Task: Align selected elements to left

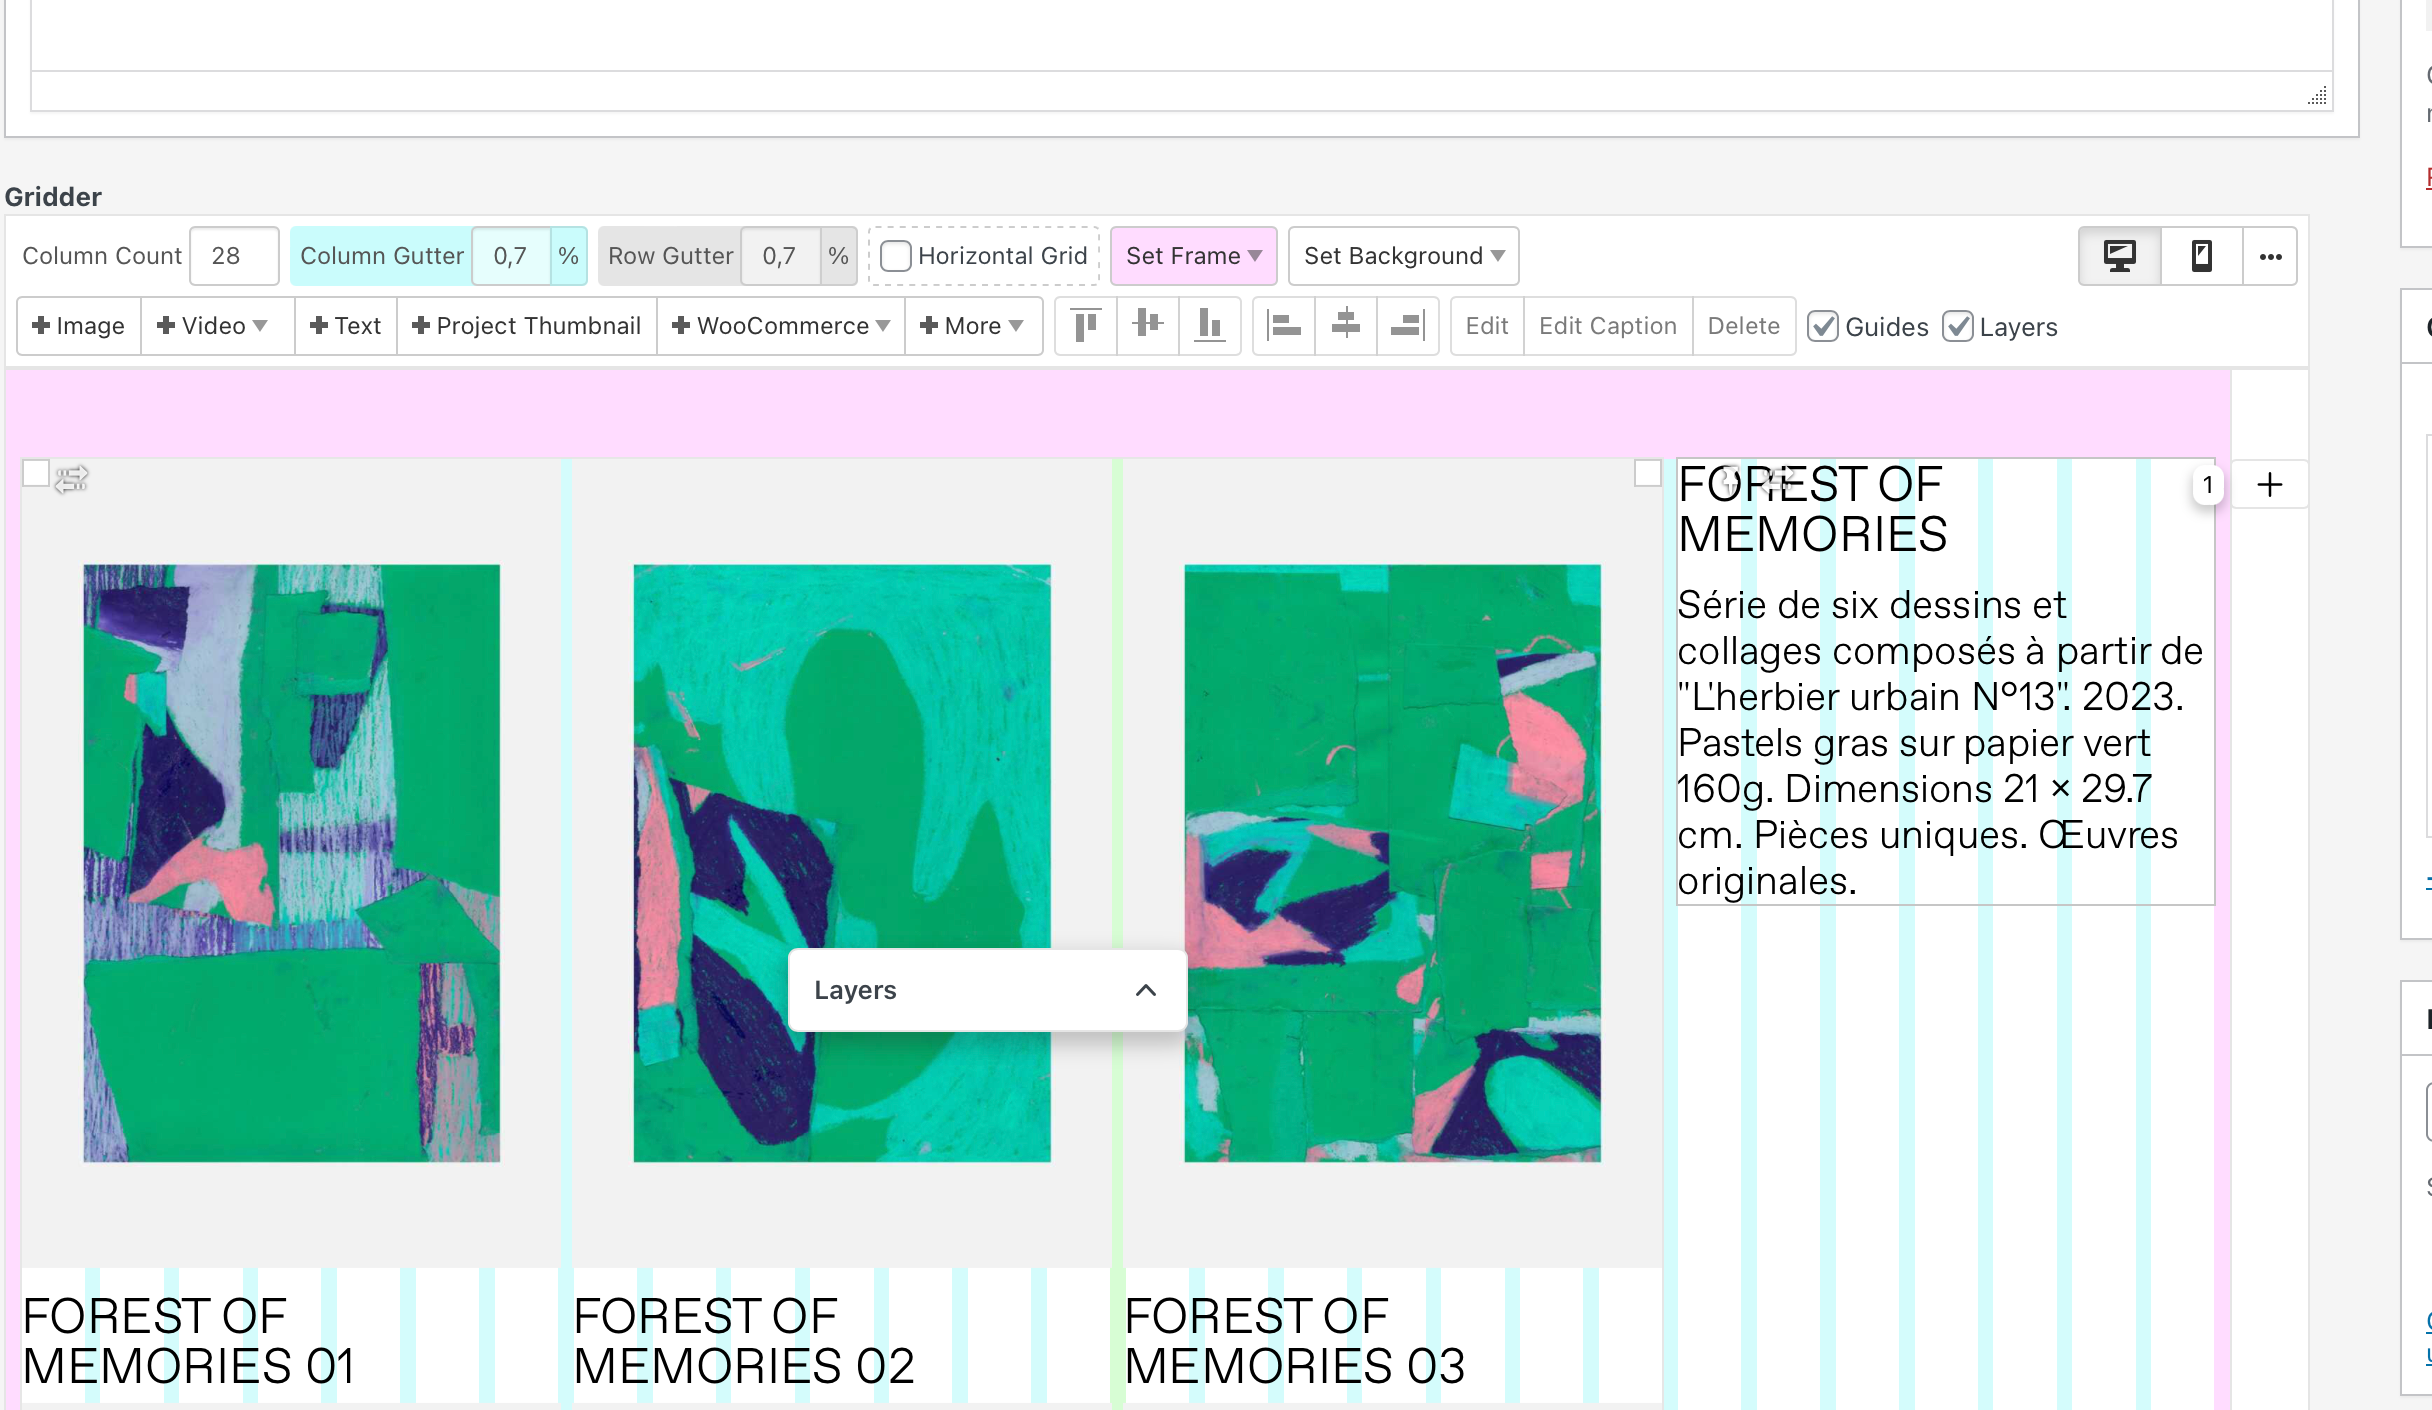Action: tap(1284, 325)
